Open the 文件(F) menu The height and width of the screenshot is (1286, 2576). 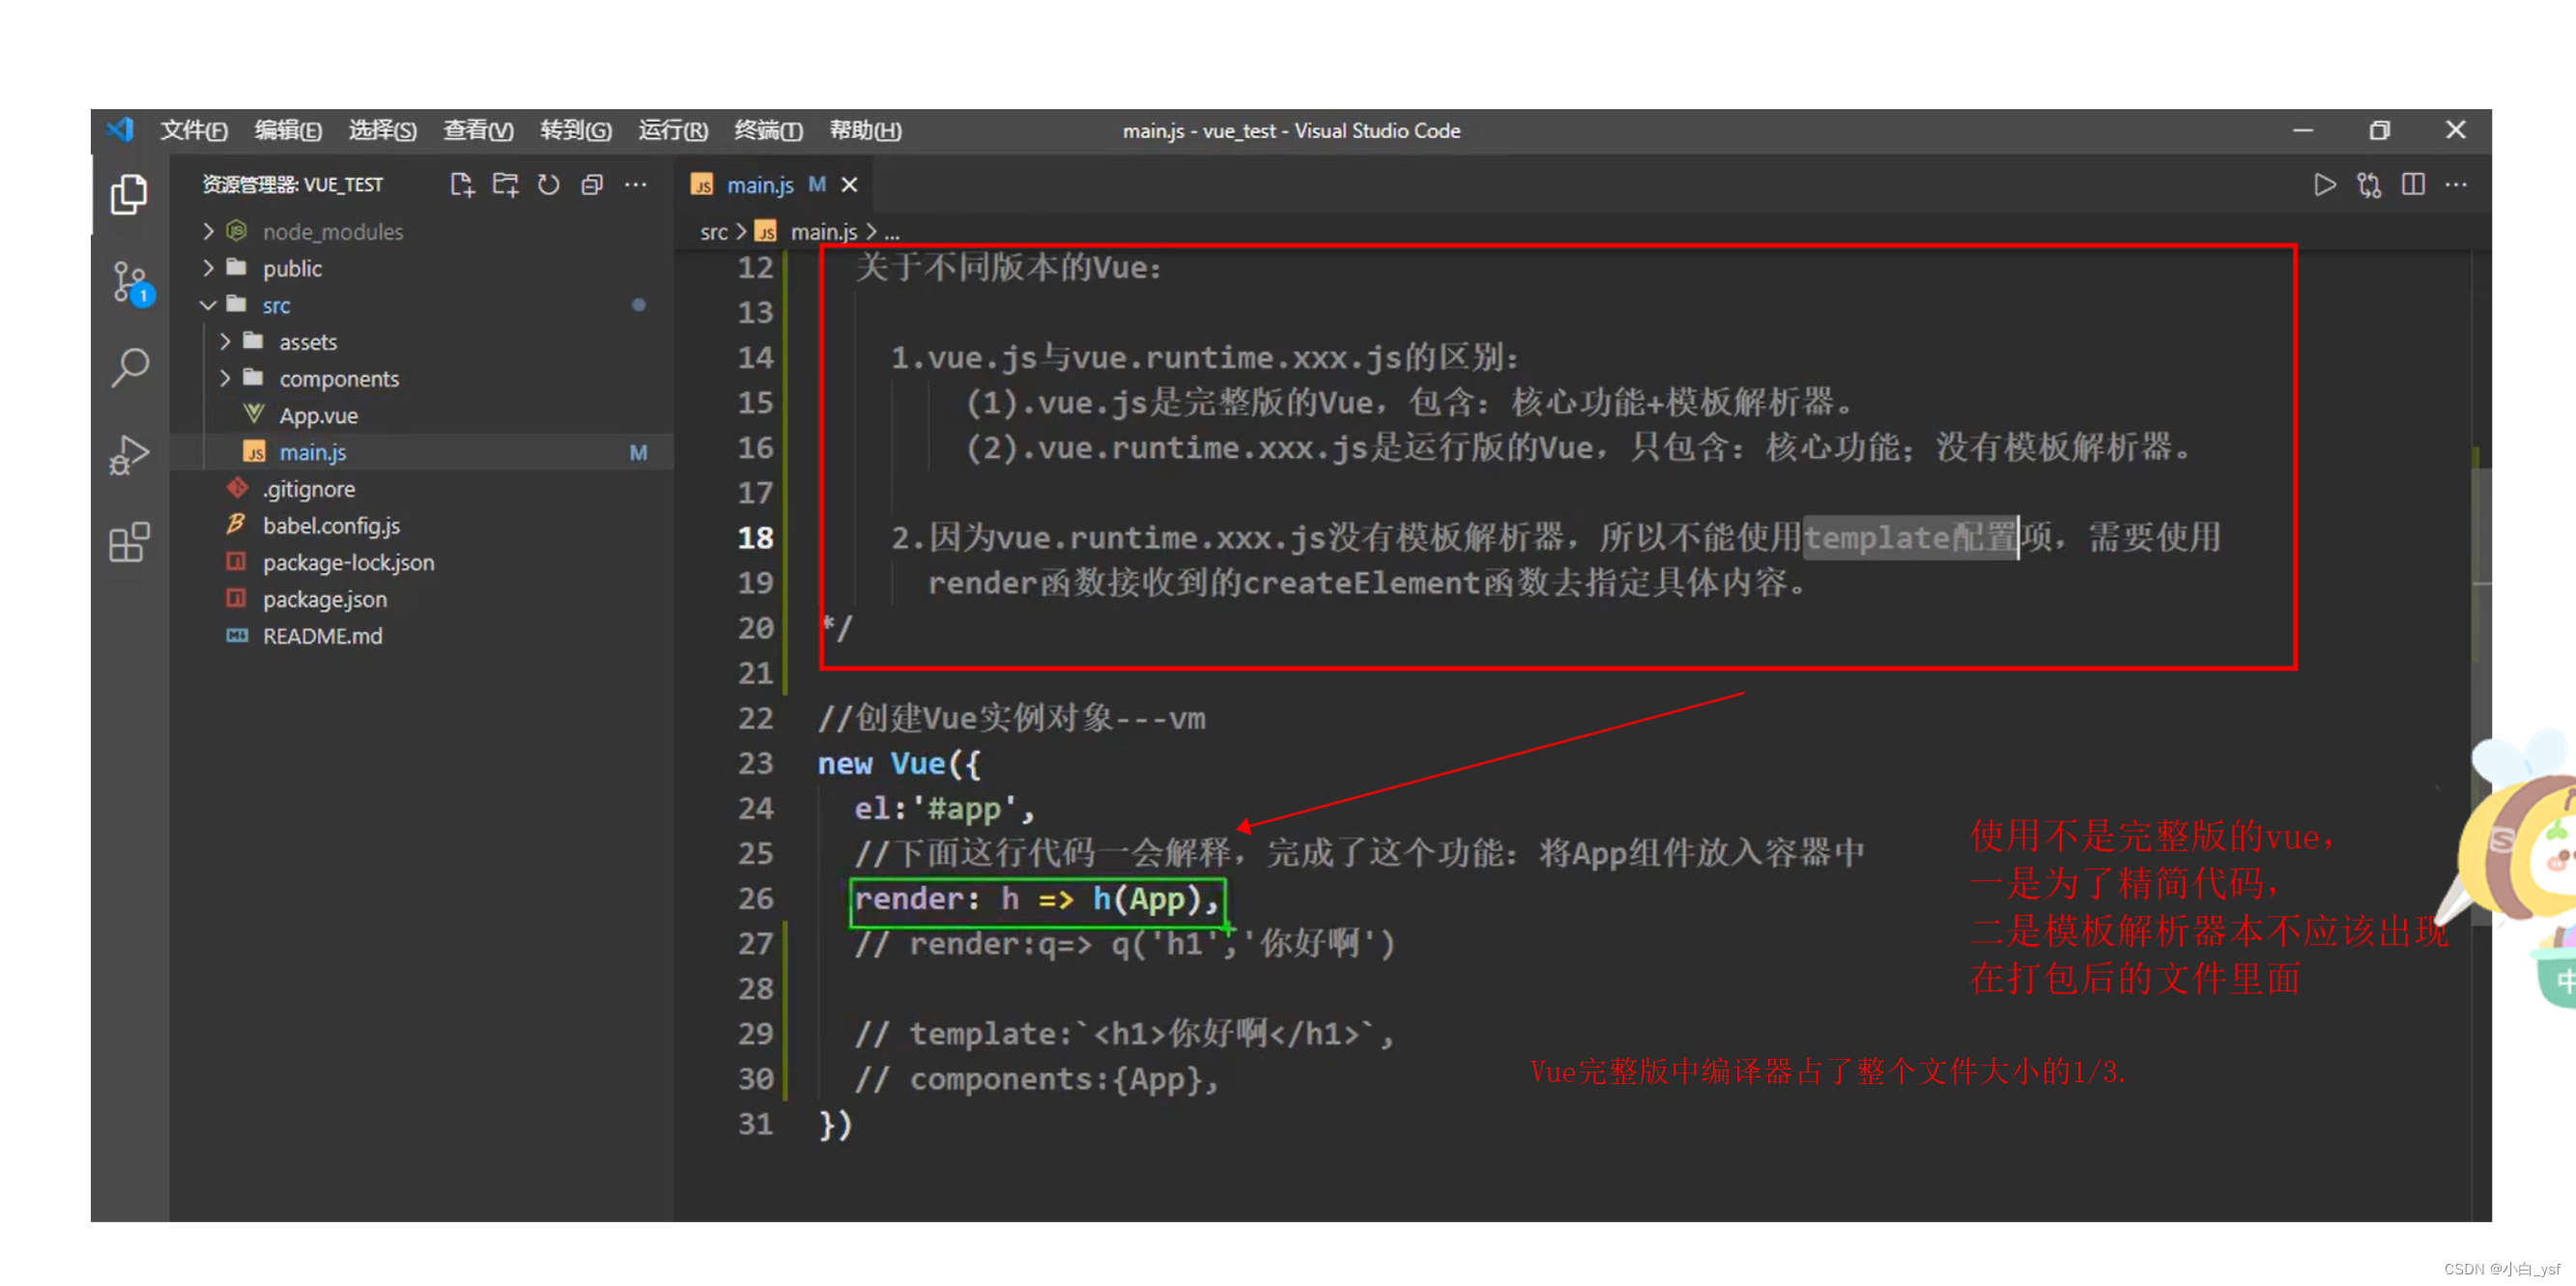click(x=194, y=130)
